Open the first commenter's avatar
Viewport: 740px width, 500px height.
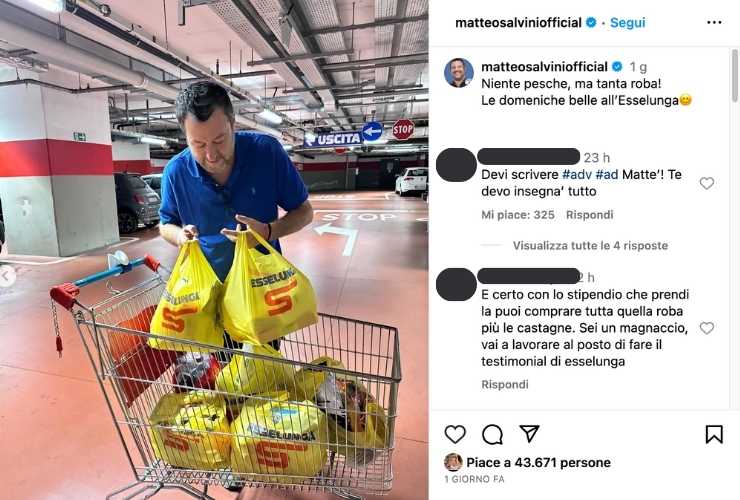[456, 165]
